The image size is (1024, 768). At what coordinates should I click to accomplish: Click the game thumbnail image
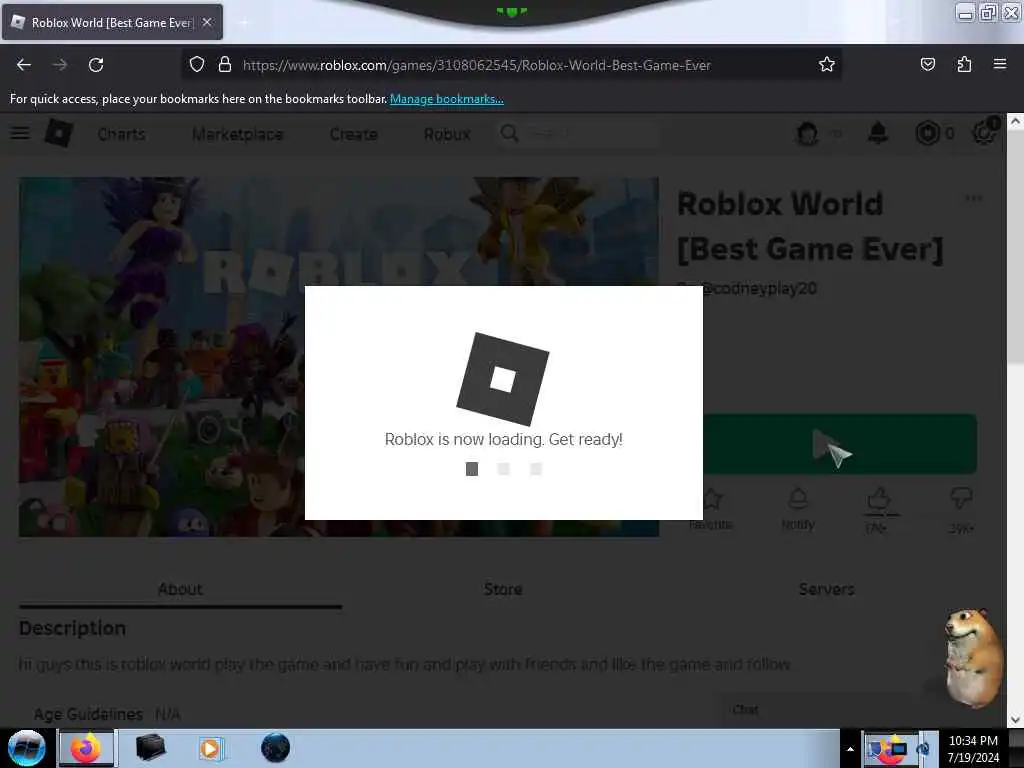(338, 357)
